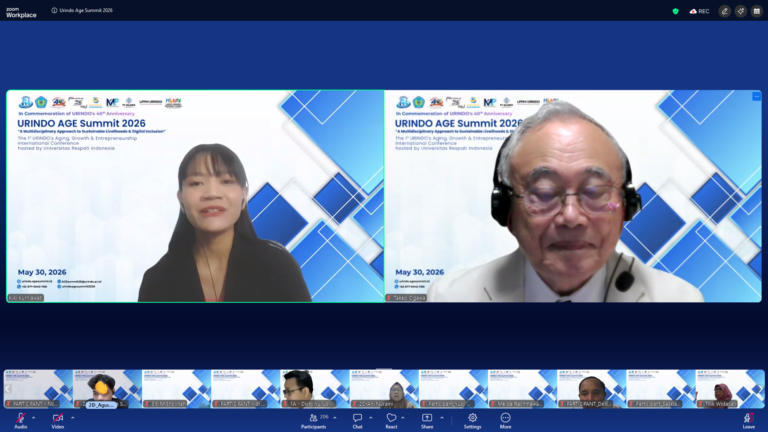Click the Takao name label on video
The height and width of the screenshot is (432, 768).
click(407, 298)
